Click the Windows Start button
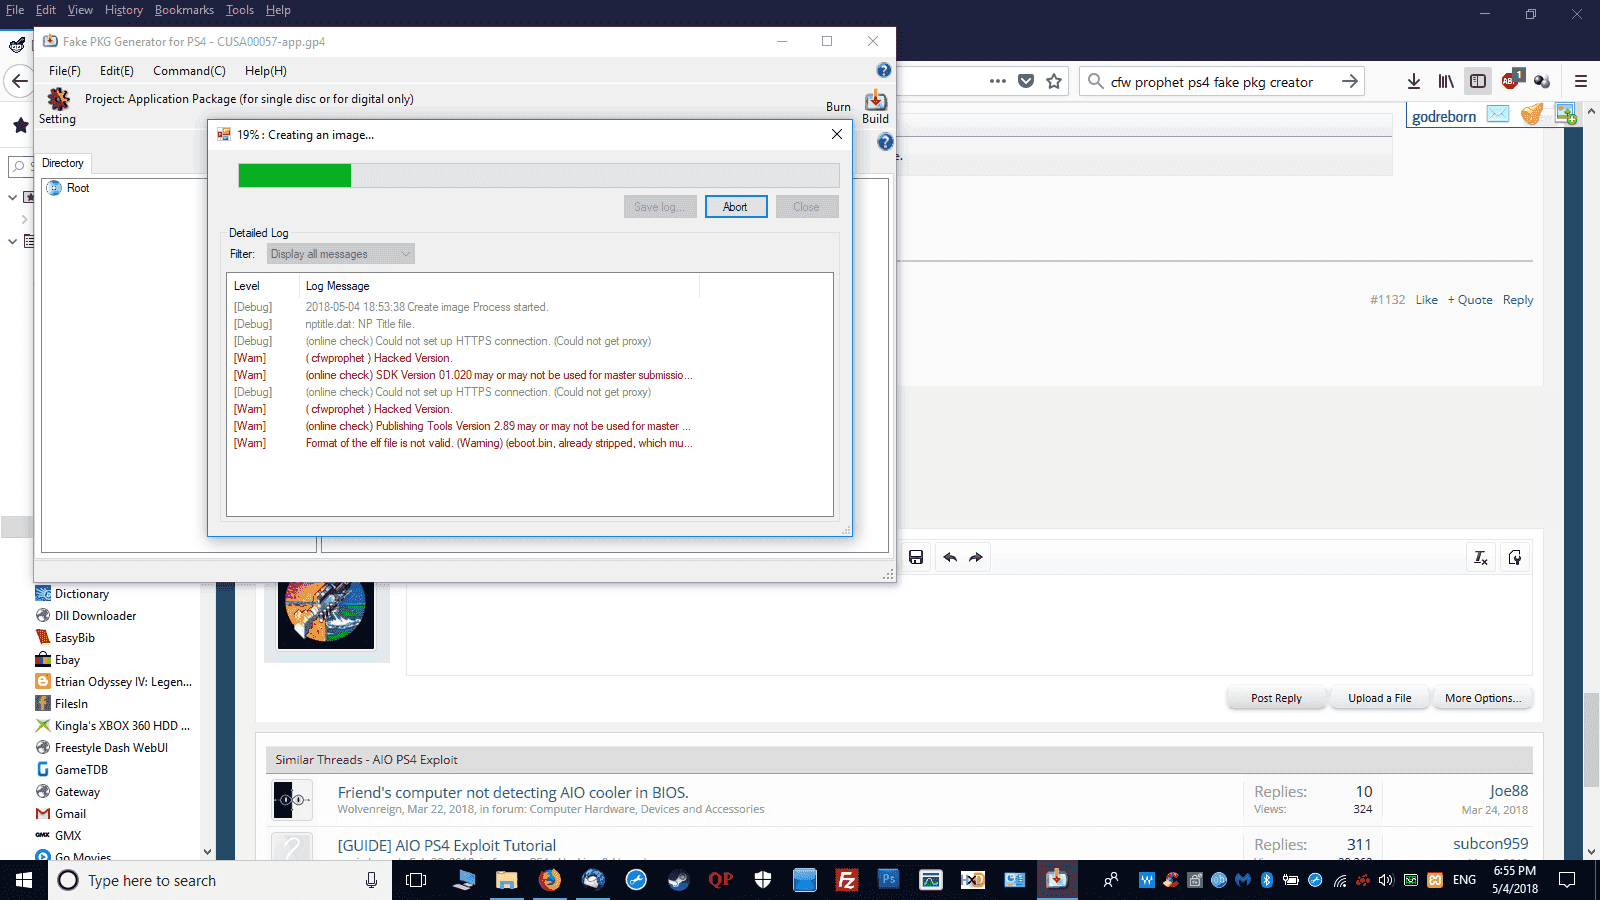This screenshot has width=1600, height=900. point(24,880)
